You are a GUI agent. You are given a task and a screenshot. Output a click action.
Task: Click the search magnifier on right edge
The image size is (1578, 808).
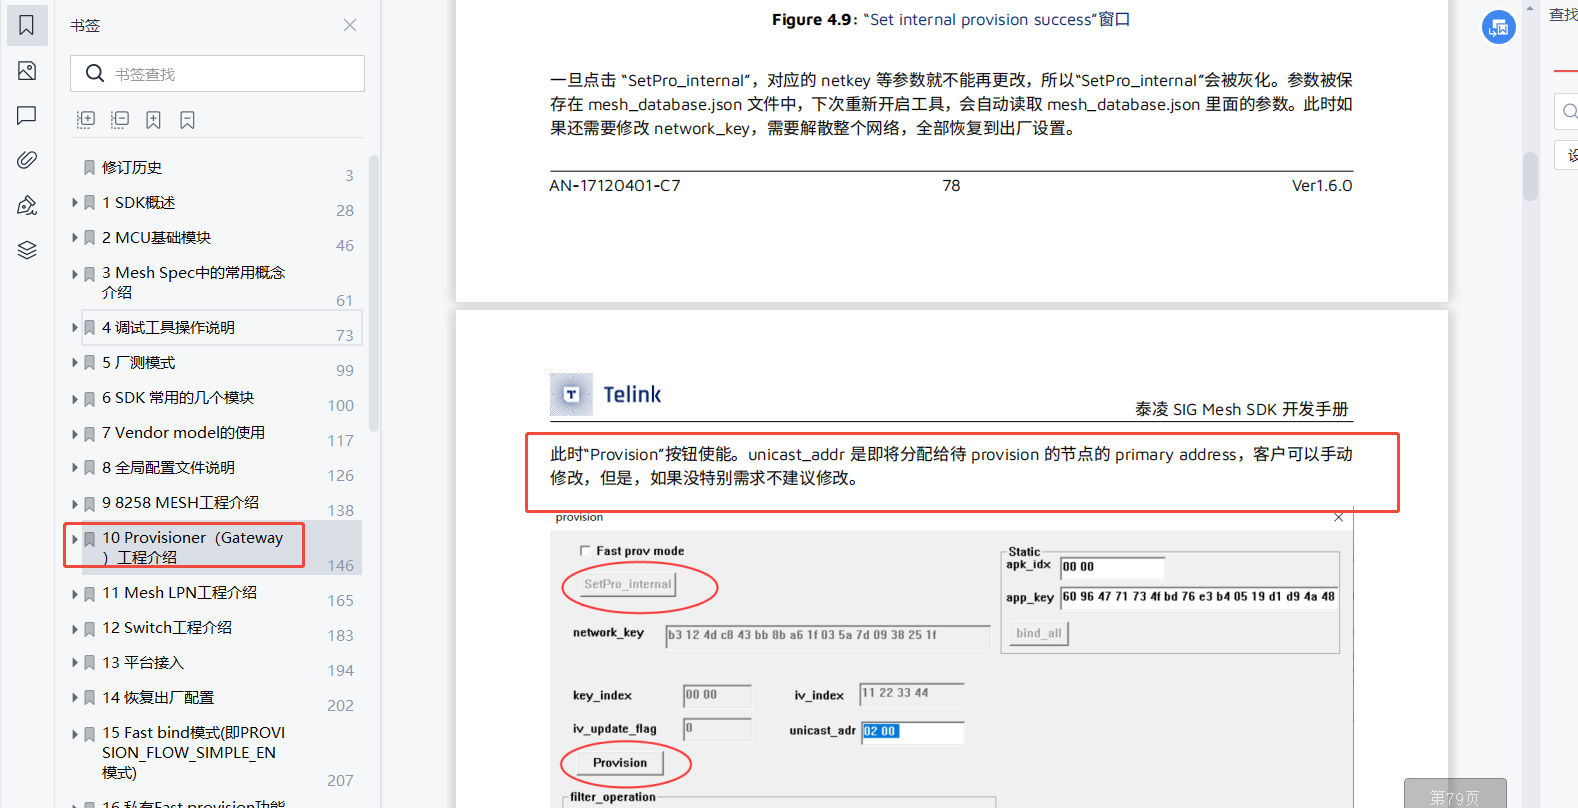point(1569,111)
